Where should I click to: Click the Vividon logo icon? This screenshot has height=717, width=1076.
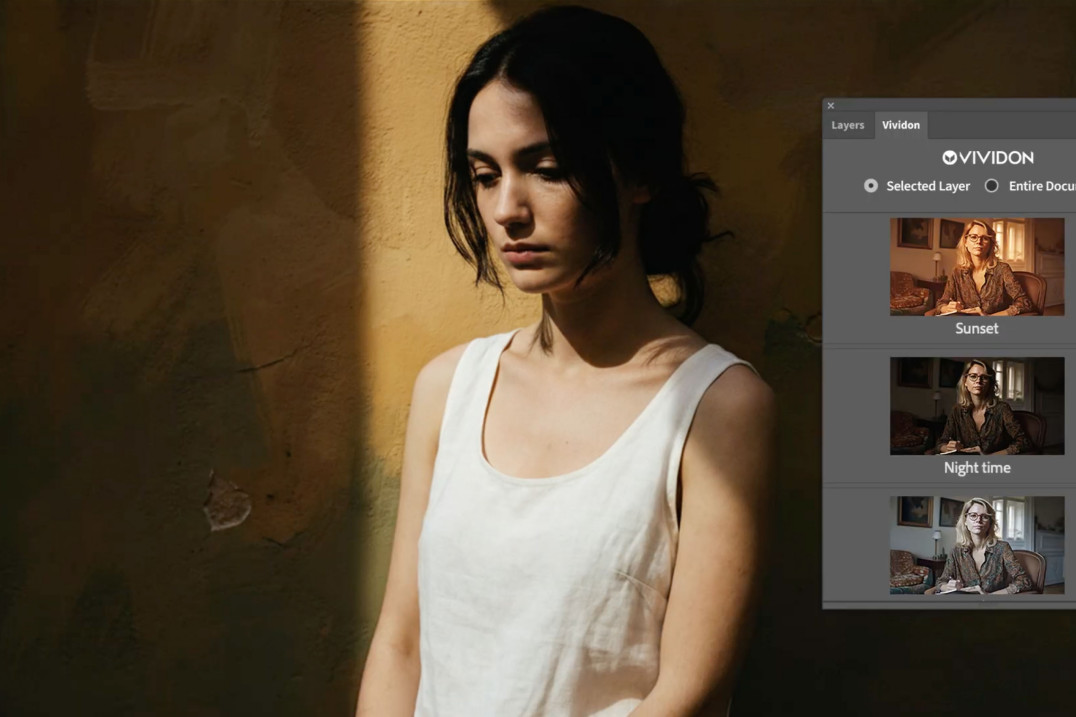point(950,158)
